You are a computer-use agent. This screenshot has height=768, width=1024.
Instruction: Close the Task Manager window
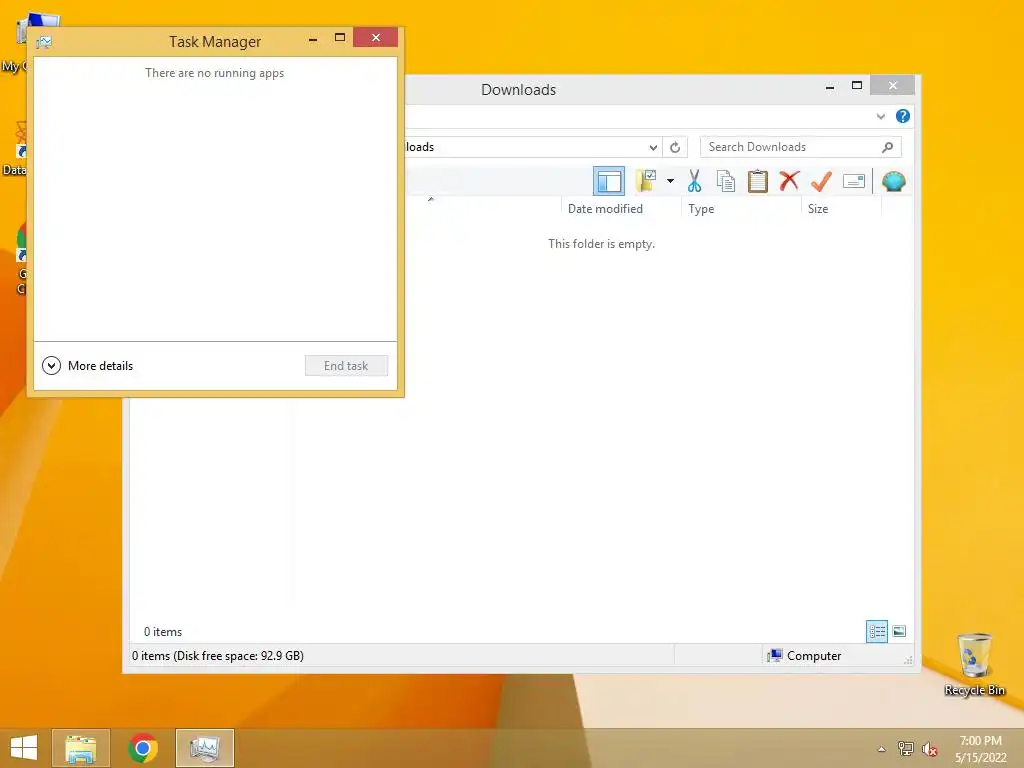[x=376, y=37]
